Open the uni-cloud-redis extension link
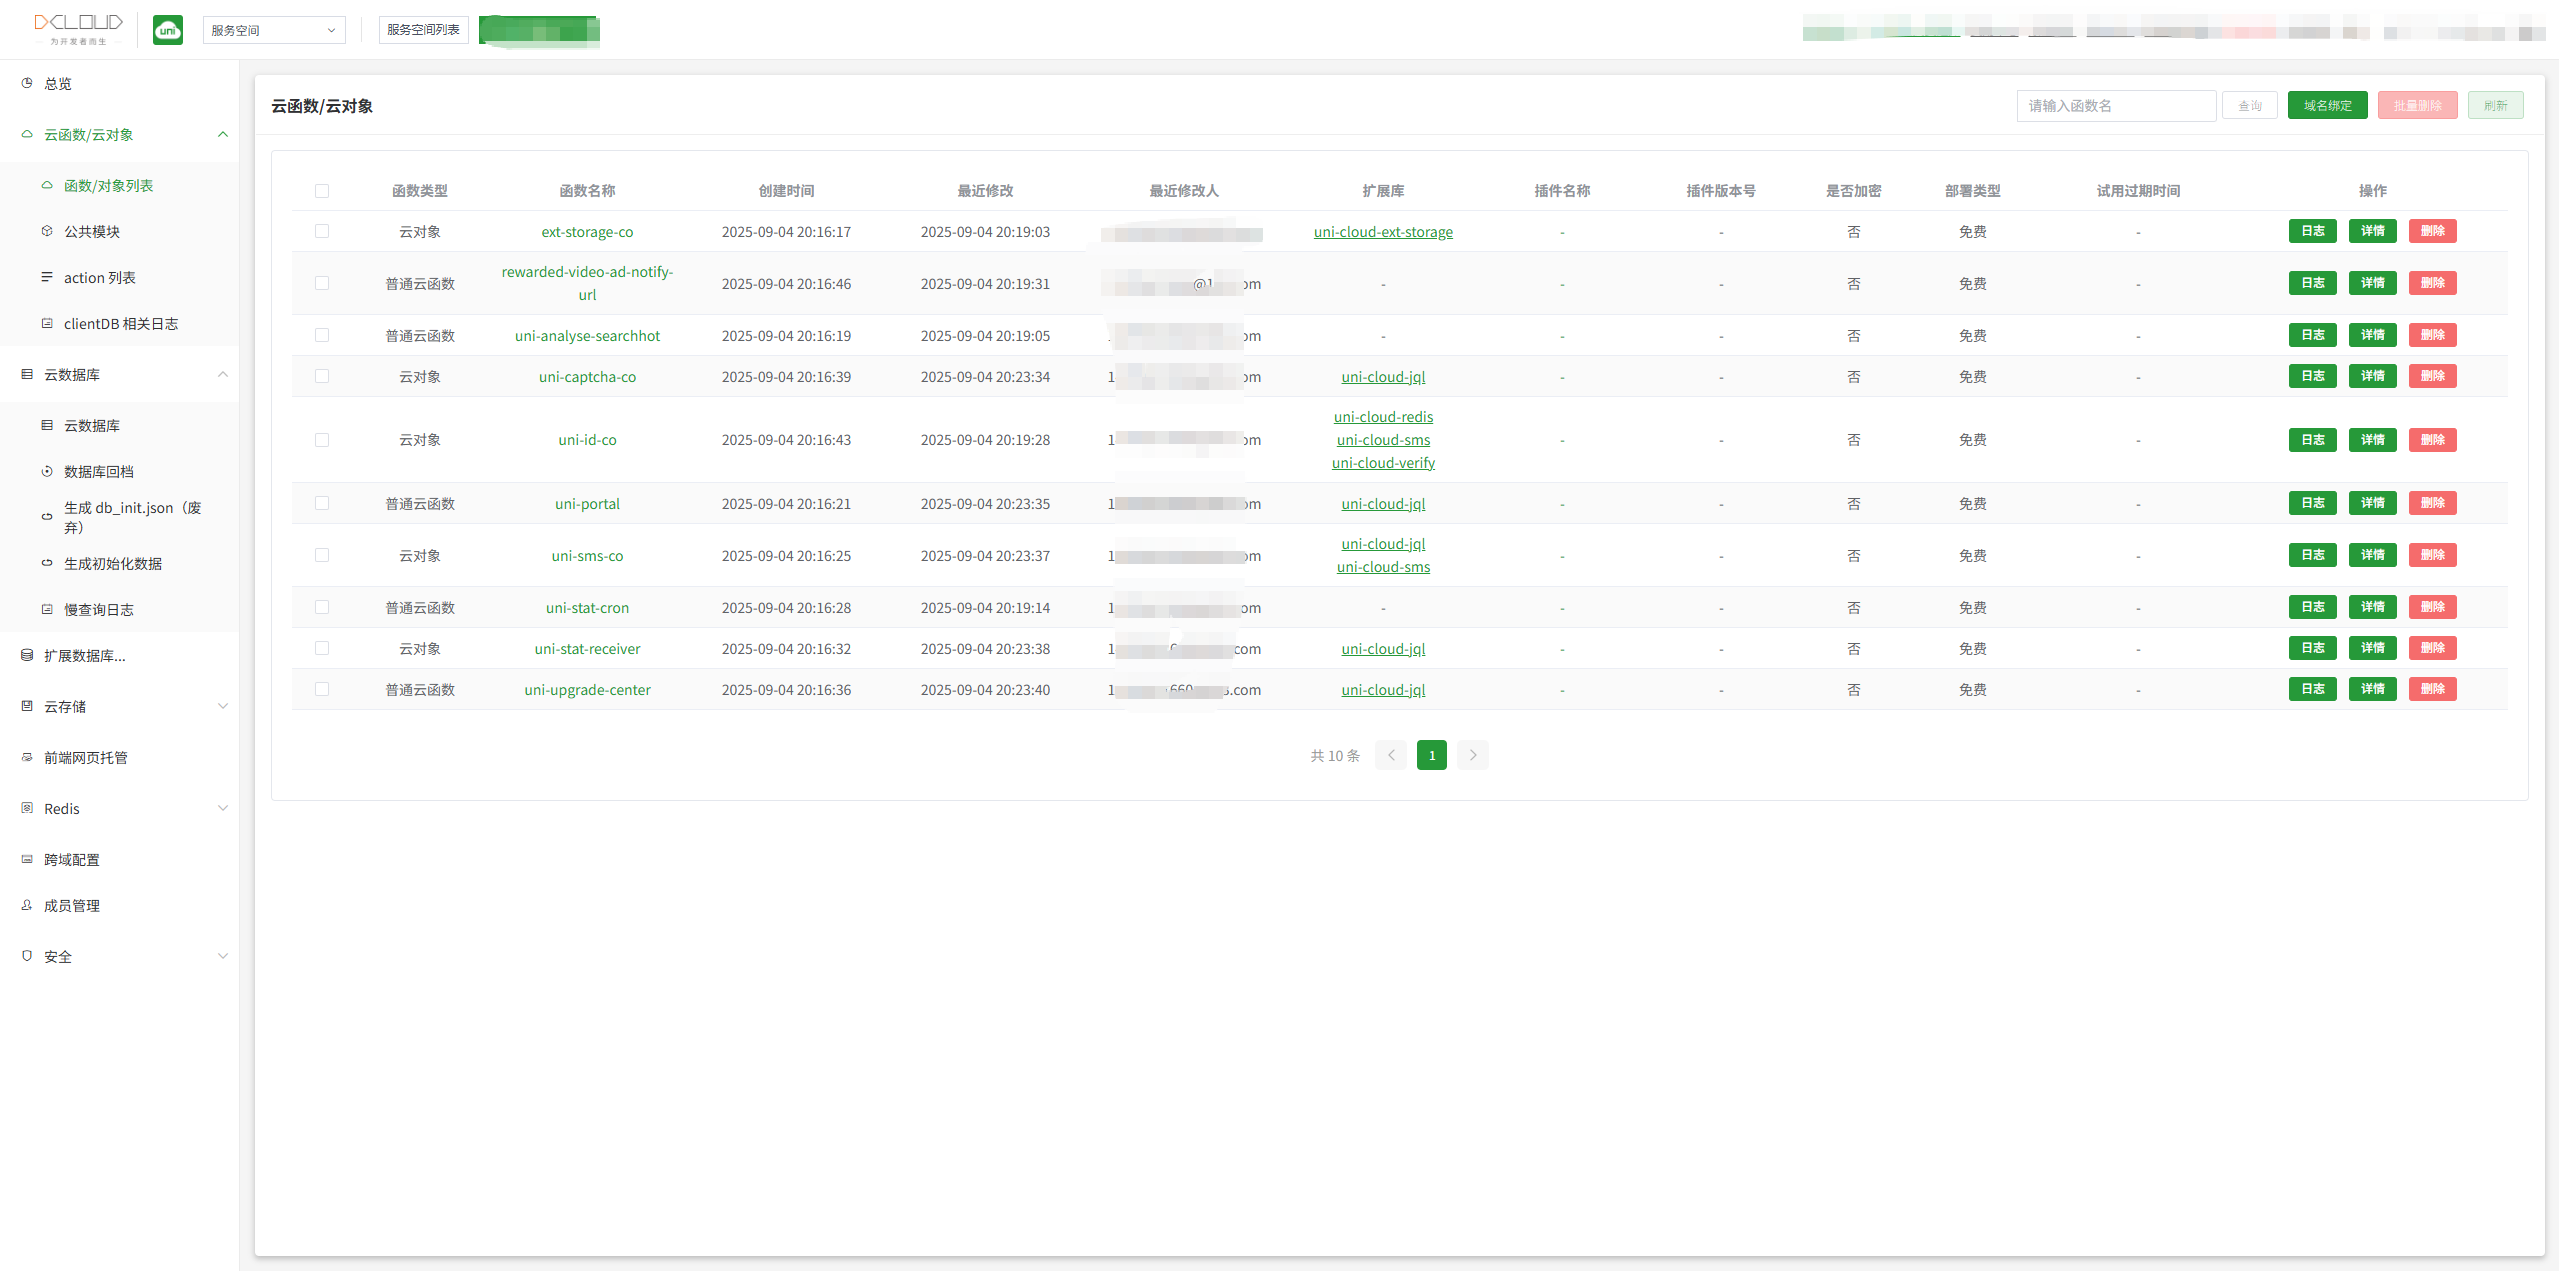Viewport: 2559px width, 1271px height. (x=1383, y=417)
